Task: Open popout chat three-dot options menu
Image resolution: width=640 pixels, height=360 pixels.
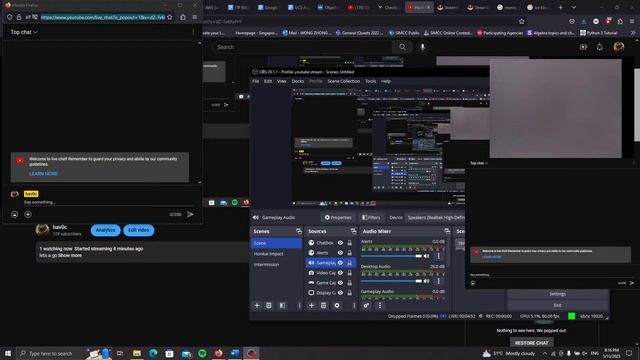Action: pos(193,32)
